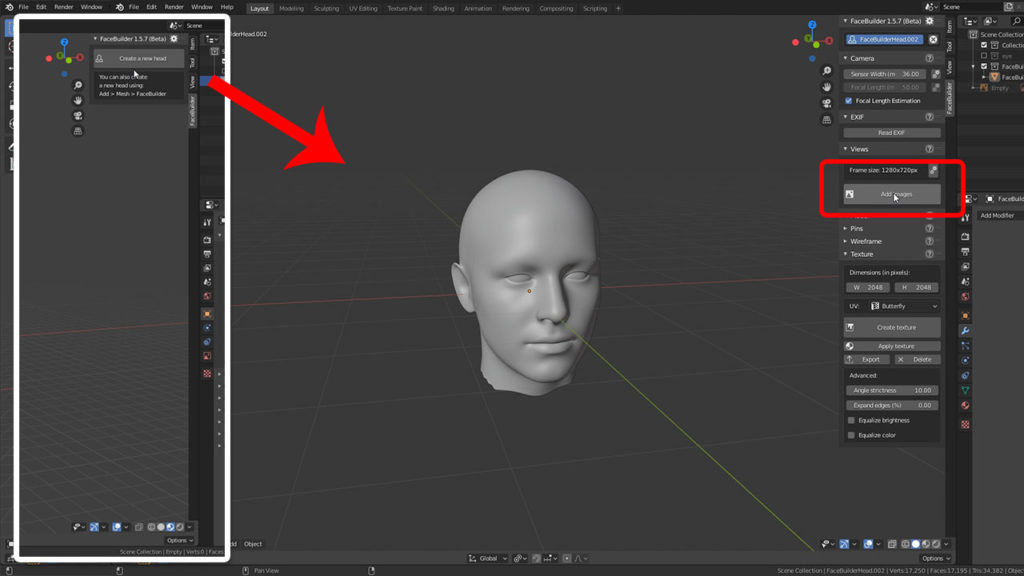Screen dimensions: 1024x576
Task: Switch to the Shading workspace tab
Action: point(443,8)
